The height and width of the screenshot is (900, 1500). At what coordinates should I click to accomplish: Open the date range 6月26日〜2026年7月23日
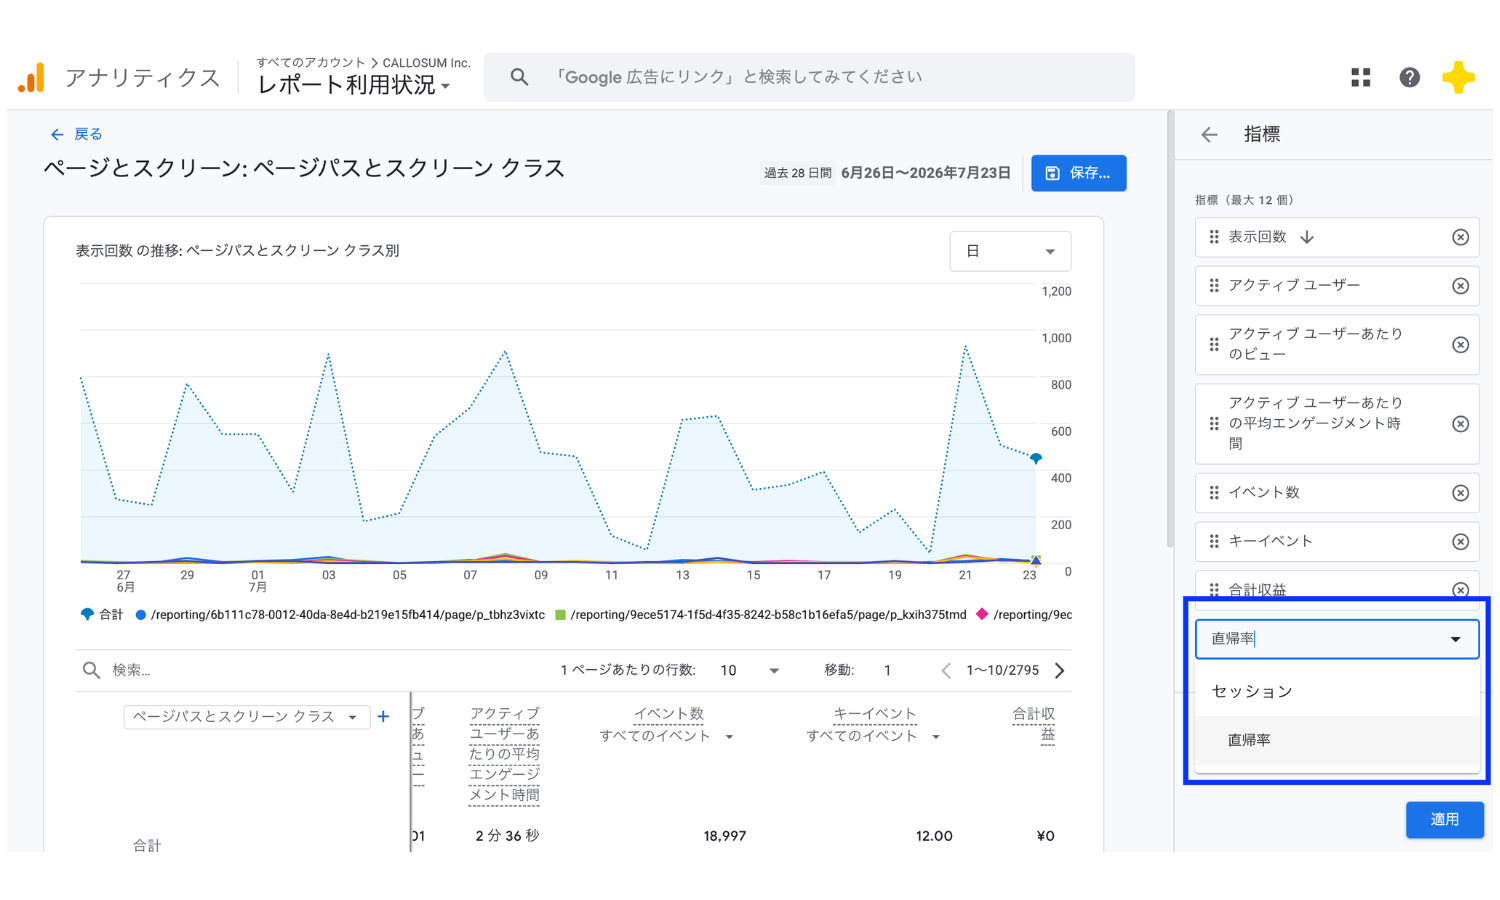tap(925, 173)
